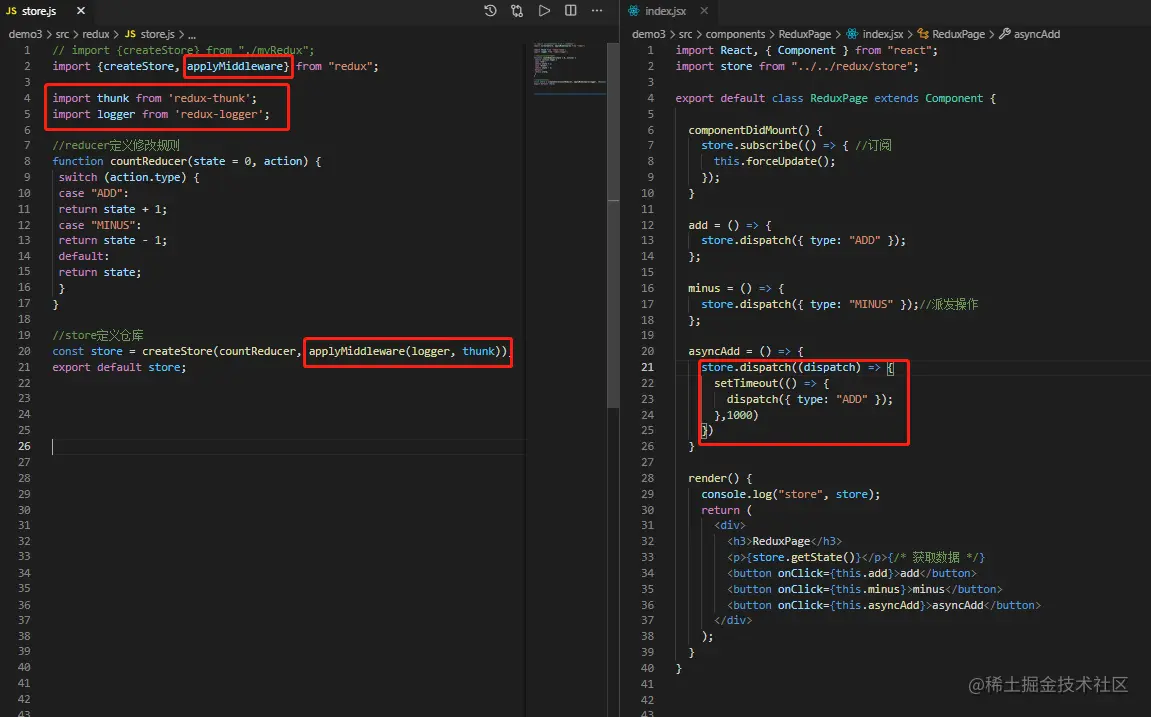Image resolution: width=1151 pixels, height=717 pixels.
Task: Click 'minus = () => {' on line 16
Action: [x=736, y=288]
